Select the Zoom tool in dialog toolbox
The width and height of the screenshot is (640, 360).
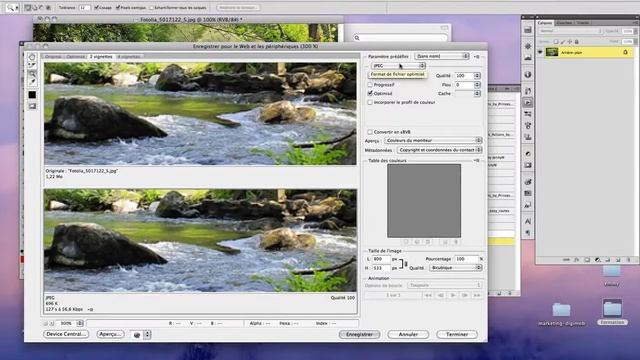pos(32,73)
